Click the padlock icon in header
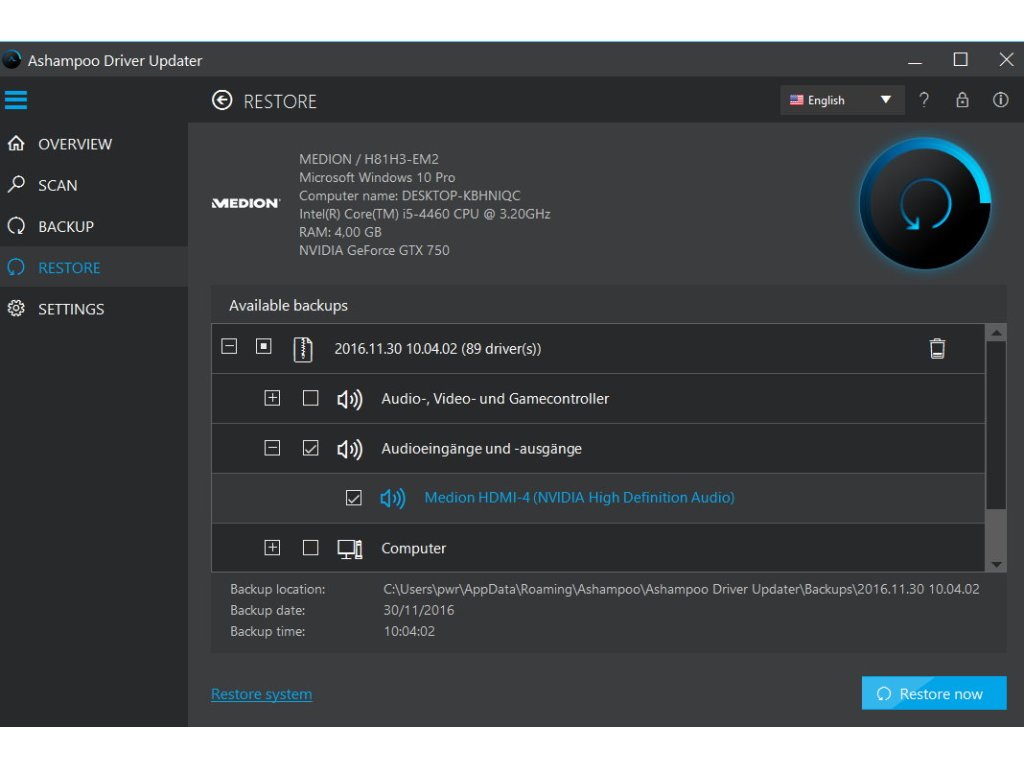This screenshot has height=768, width=1024. tap(962, 100)
